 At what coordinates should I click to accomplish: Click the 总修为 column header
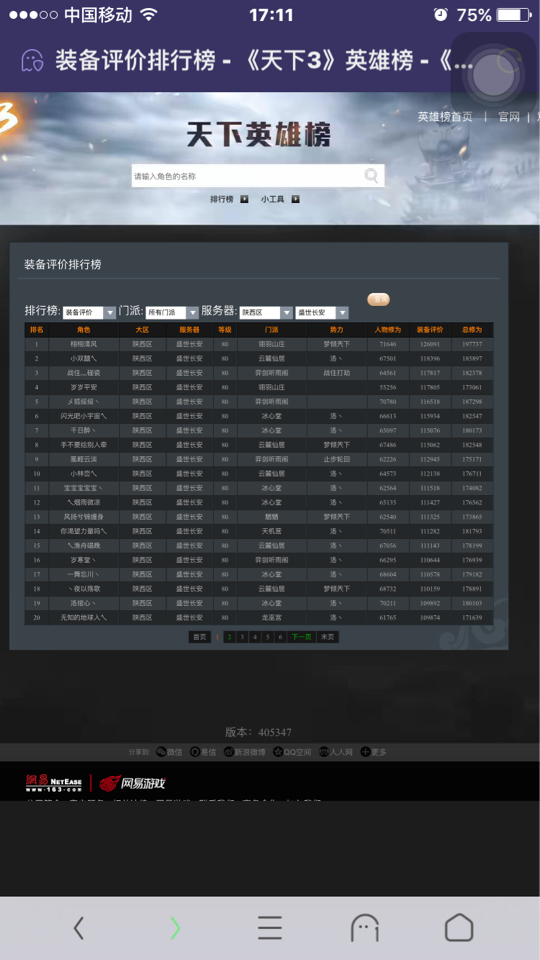(x=472, y=329)
